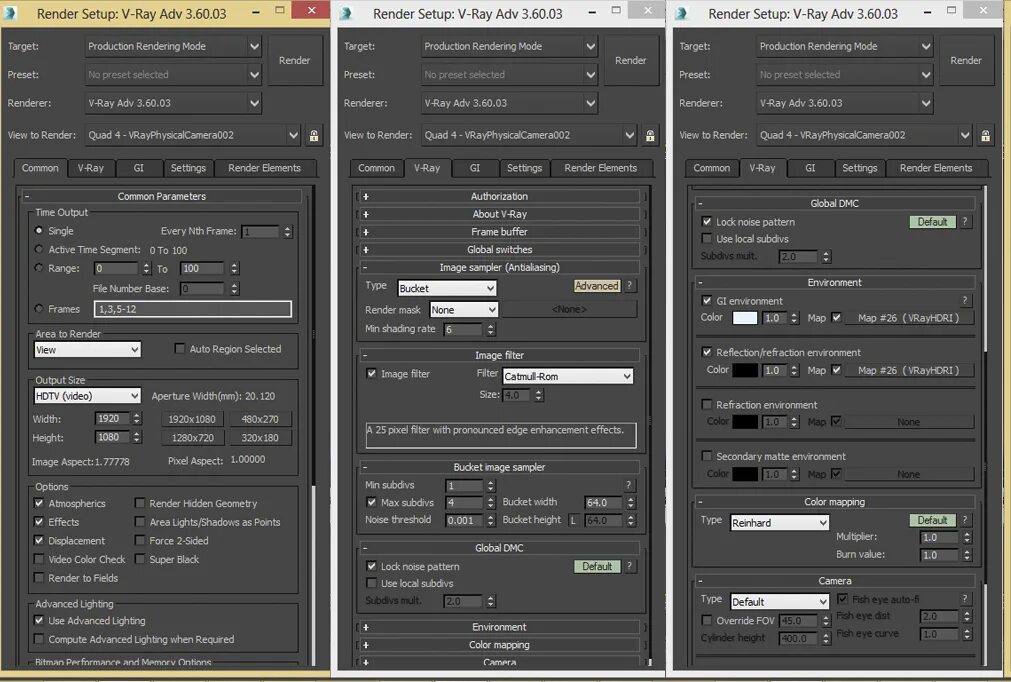
Task: Click Default button in right window Global DMC
Action: [x=932, y=222]
